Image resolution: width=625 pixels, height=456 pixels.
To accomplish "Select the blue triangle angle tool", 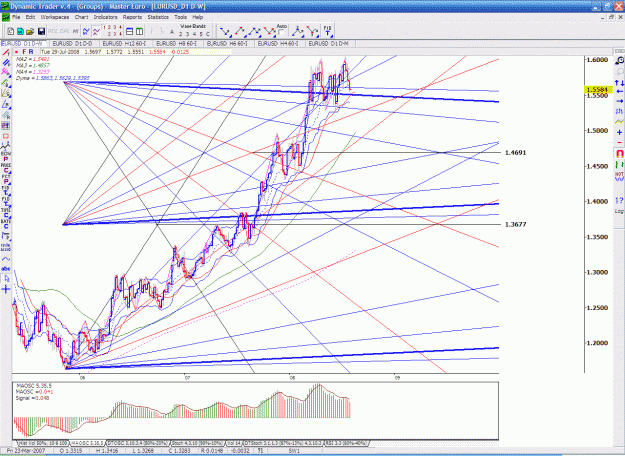I will [6, 104].
